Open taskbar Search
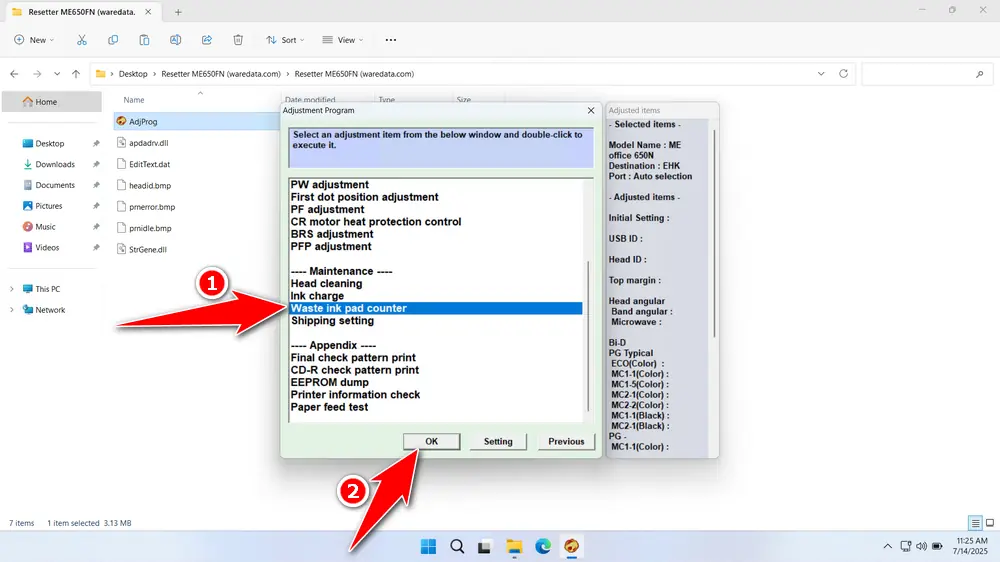Screen dimensions: 1000x562 tap(457, 546)
